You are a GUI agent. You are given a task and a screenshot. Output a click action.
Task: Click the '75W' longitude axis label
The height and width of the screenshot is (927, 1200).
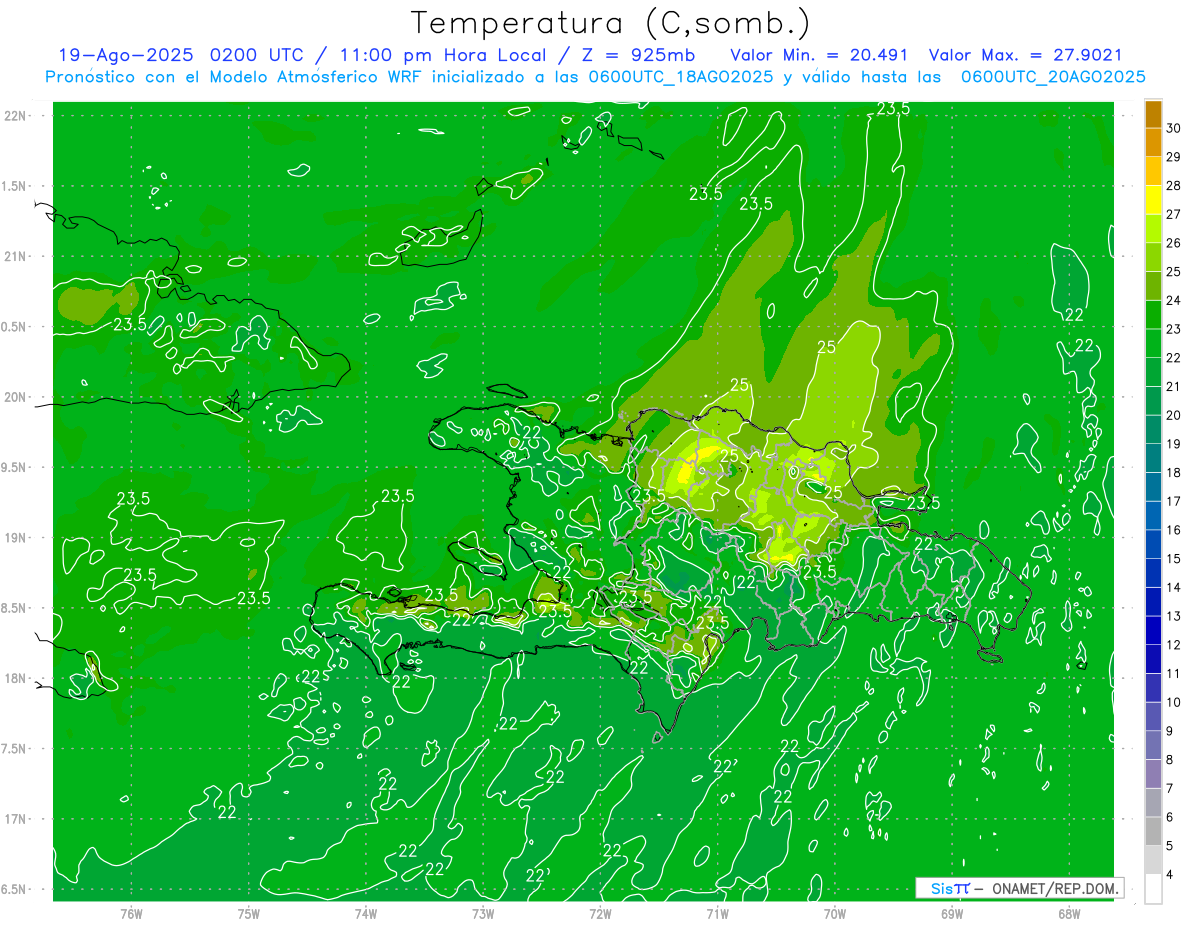[249, 914]
